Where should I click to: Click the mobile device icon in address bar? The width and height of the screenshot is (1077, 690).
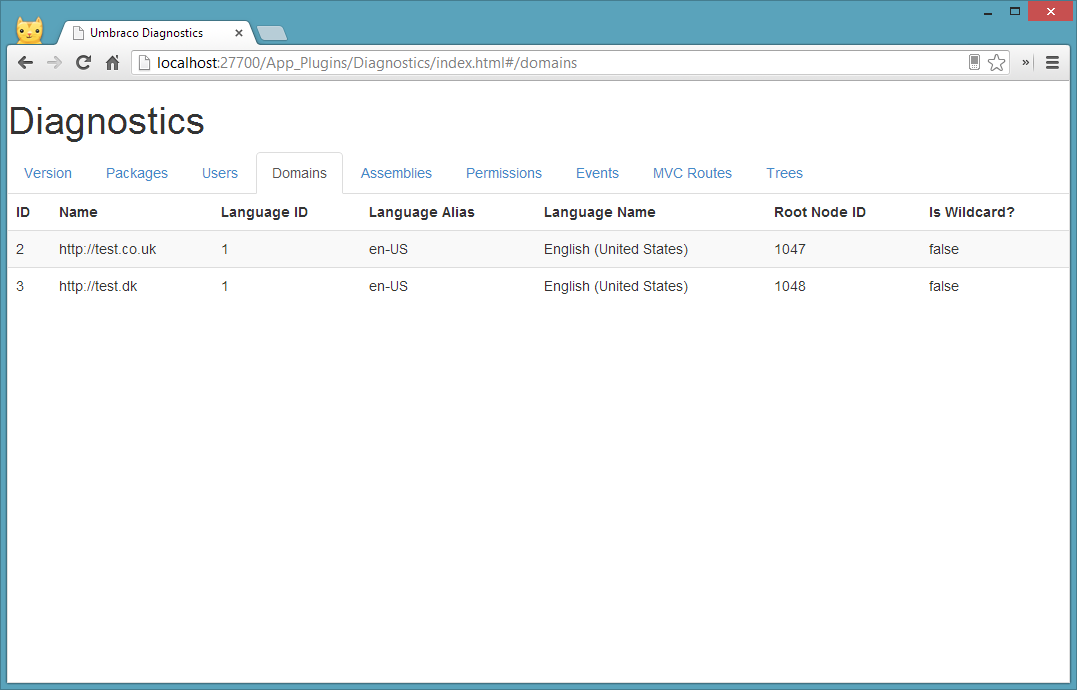(x=974, y=62)
